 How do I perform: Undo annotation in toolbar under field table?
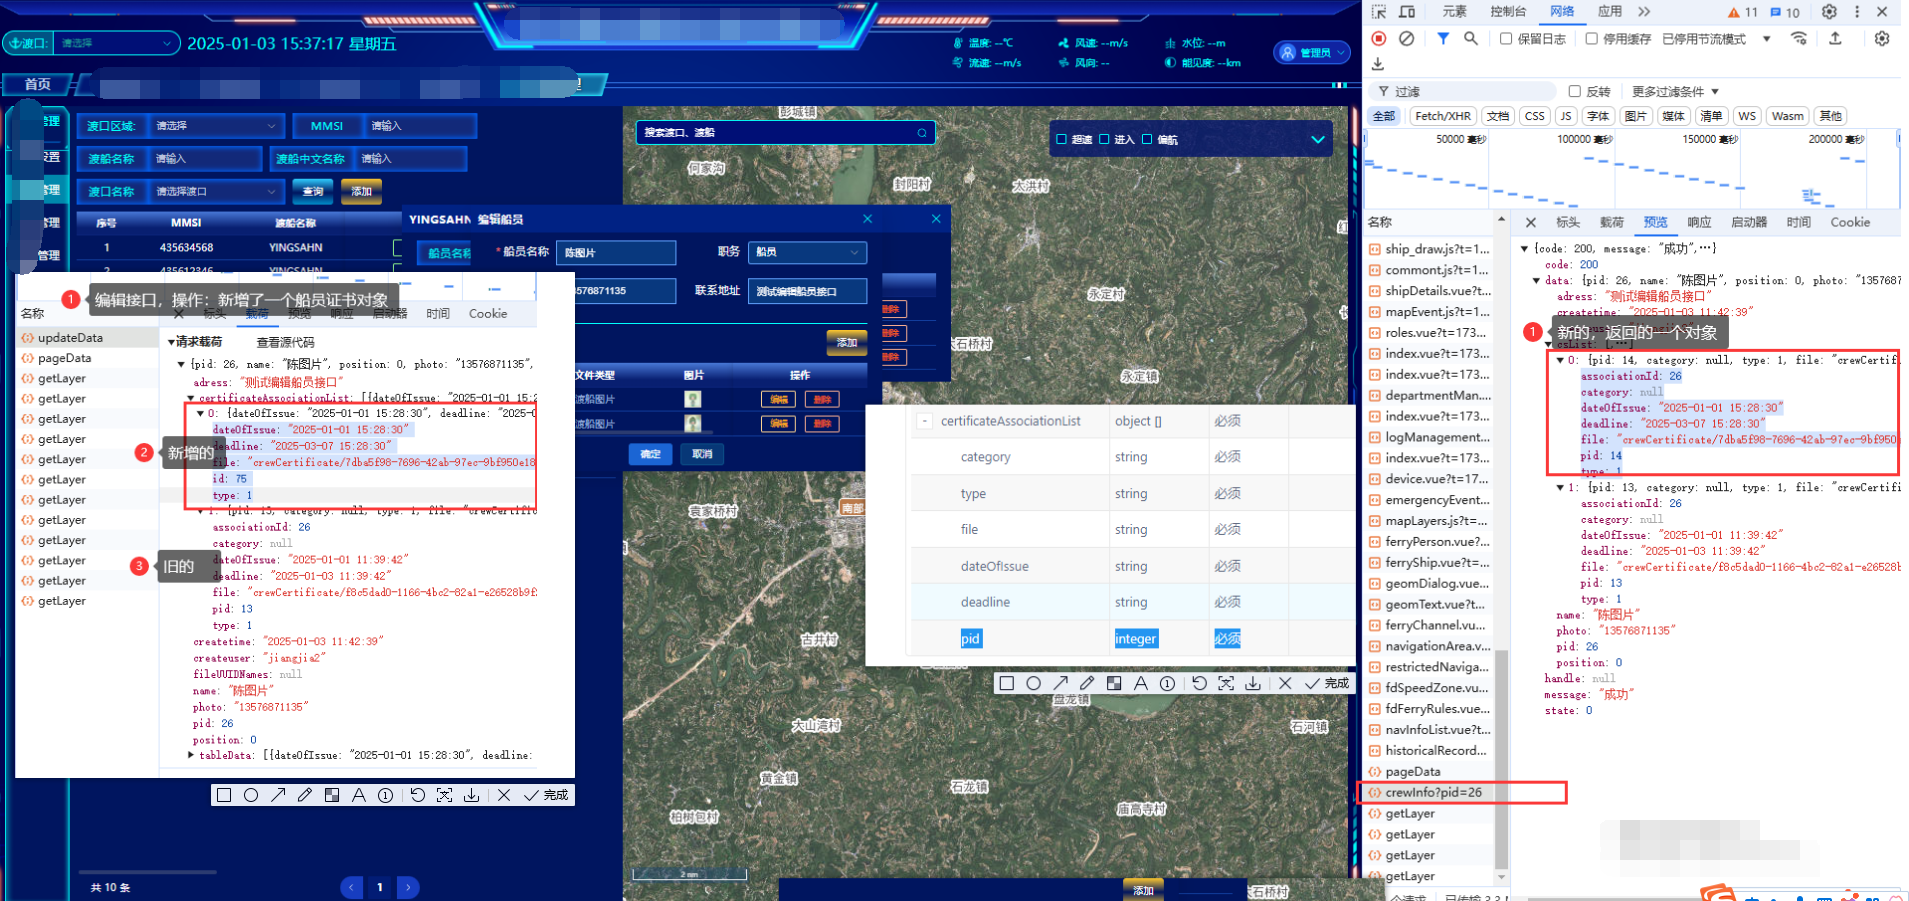click(1199, 683)
